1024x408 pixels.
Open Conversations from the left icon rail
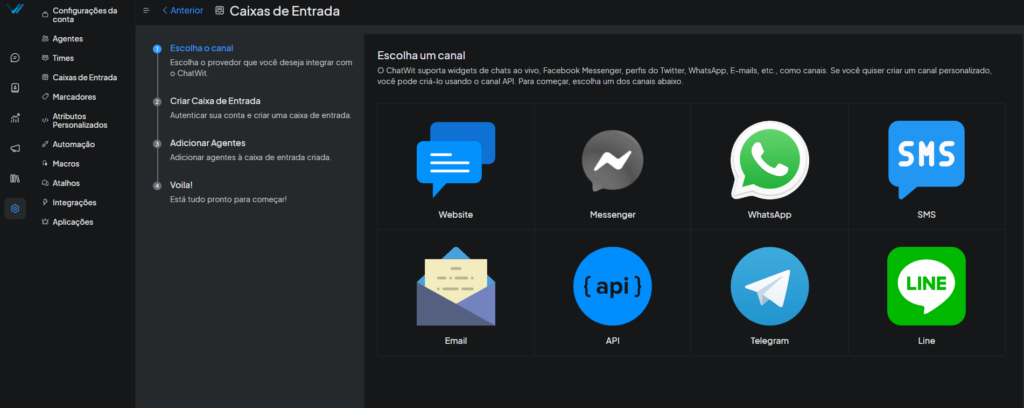tap(15, 58)
